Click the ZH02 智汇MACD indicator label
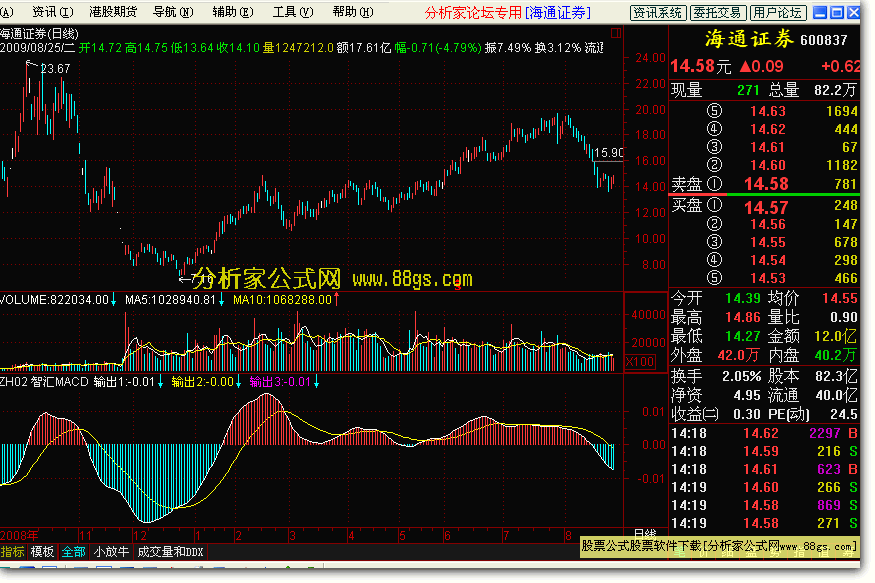Image resolution: width=875 pixels, height=583 pixels. click(45, 382)
